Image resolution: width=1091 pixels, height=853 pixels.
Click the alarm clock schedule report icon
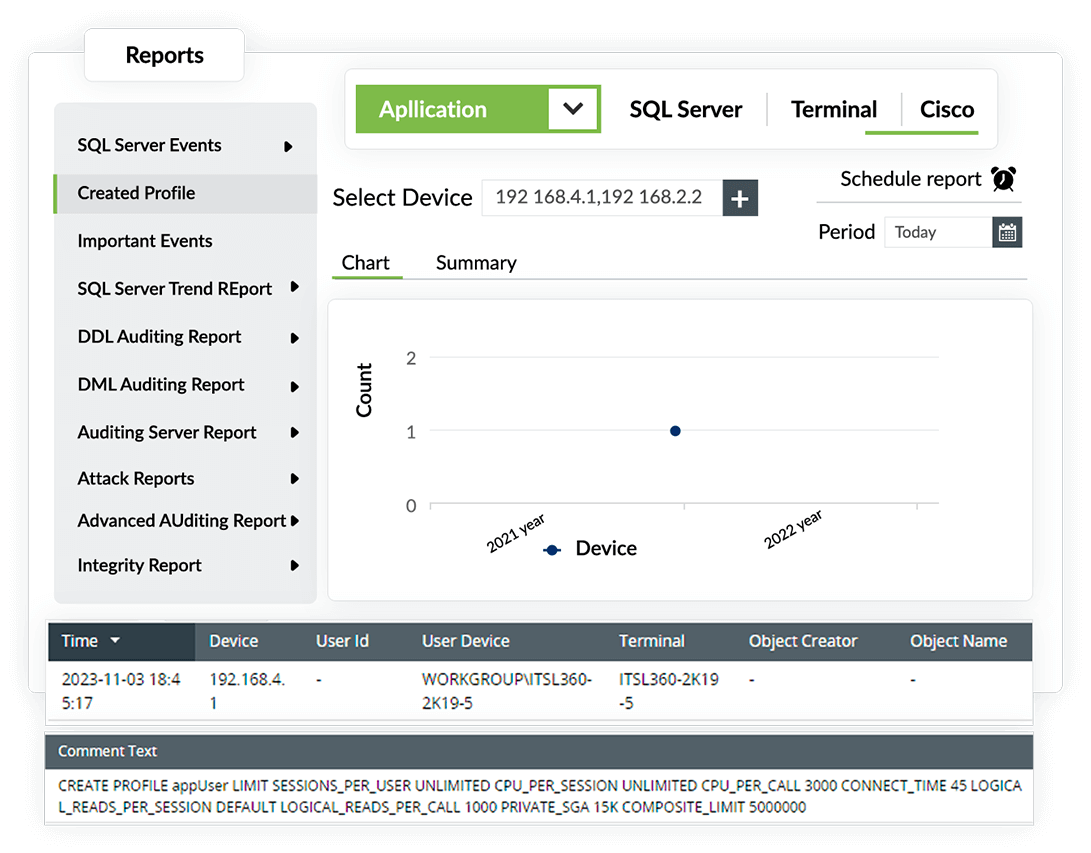coord(1003,179)
